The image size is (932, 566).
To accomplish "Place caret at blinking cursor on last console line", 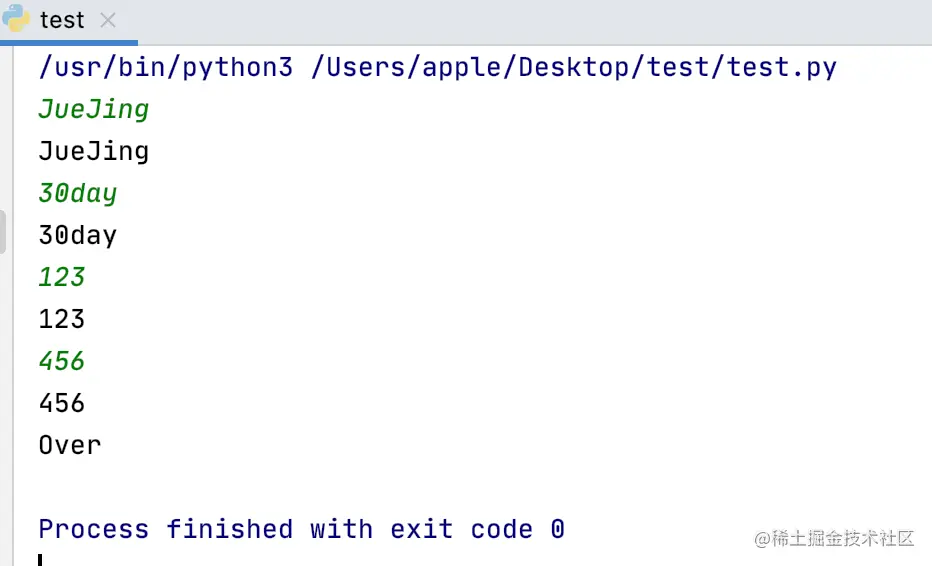I will pos(41,560).
